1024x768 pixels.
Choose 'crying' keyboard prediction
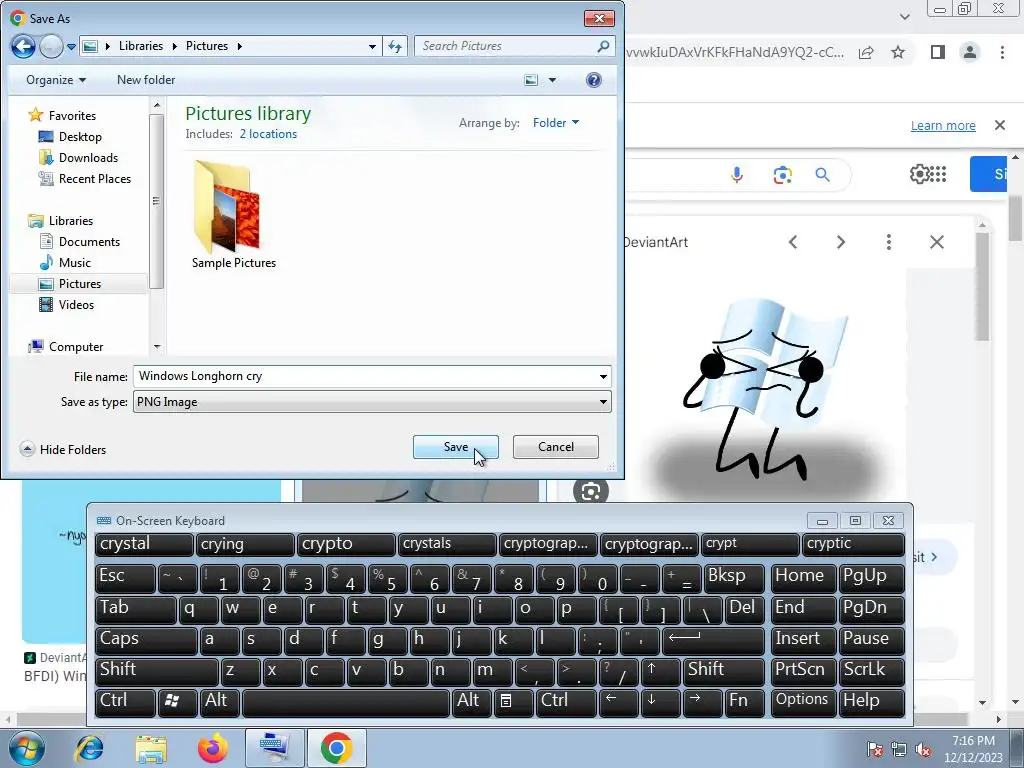pyautogui.click(x=245, y=544)
